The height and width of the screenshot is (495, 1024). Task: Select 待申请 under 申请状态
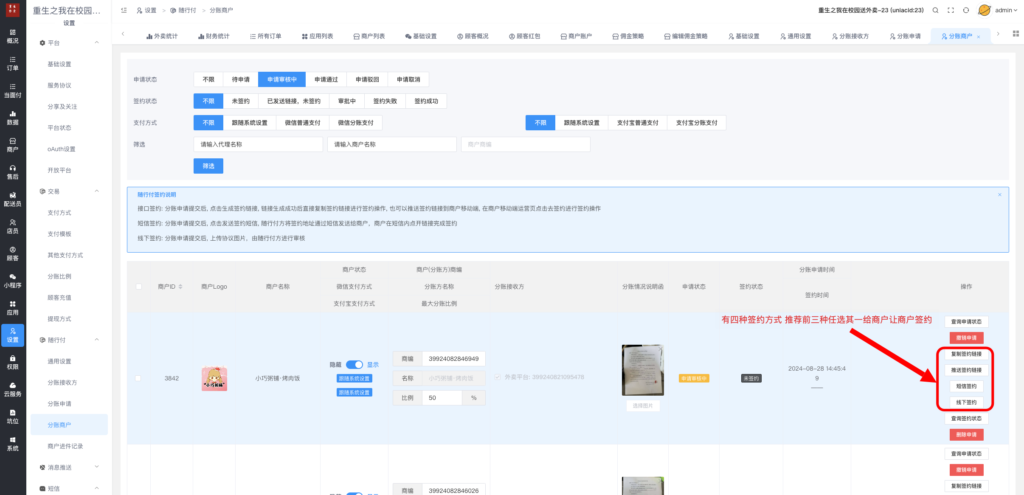240,79
